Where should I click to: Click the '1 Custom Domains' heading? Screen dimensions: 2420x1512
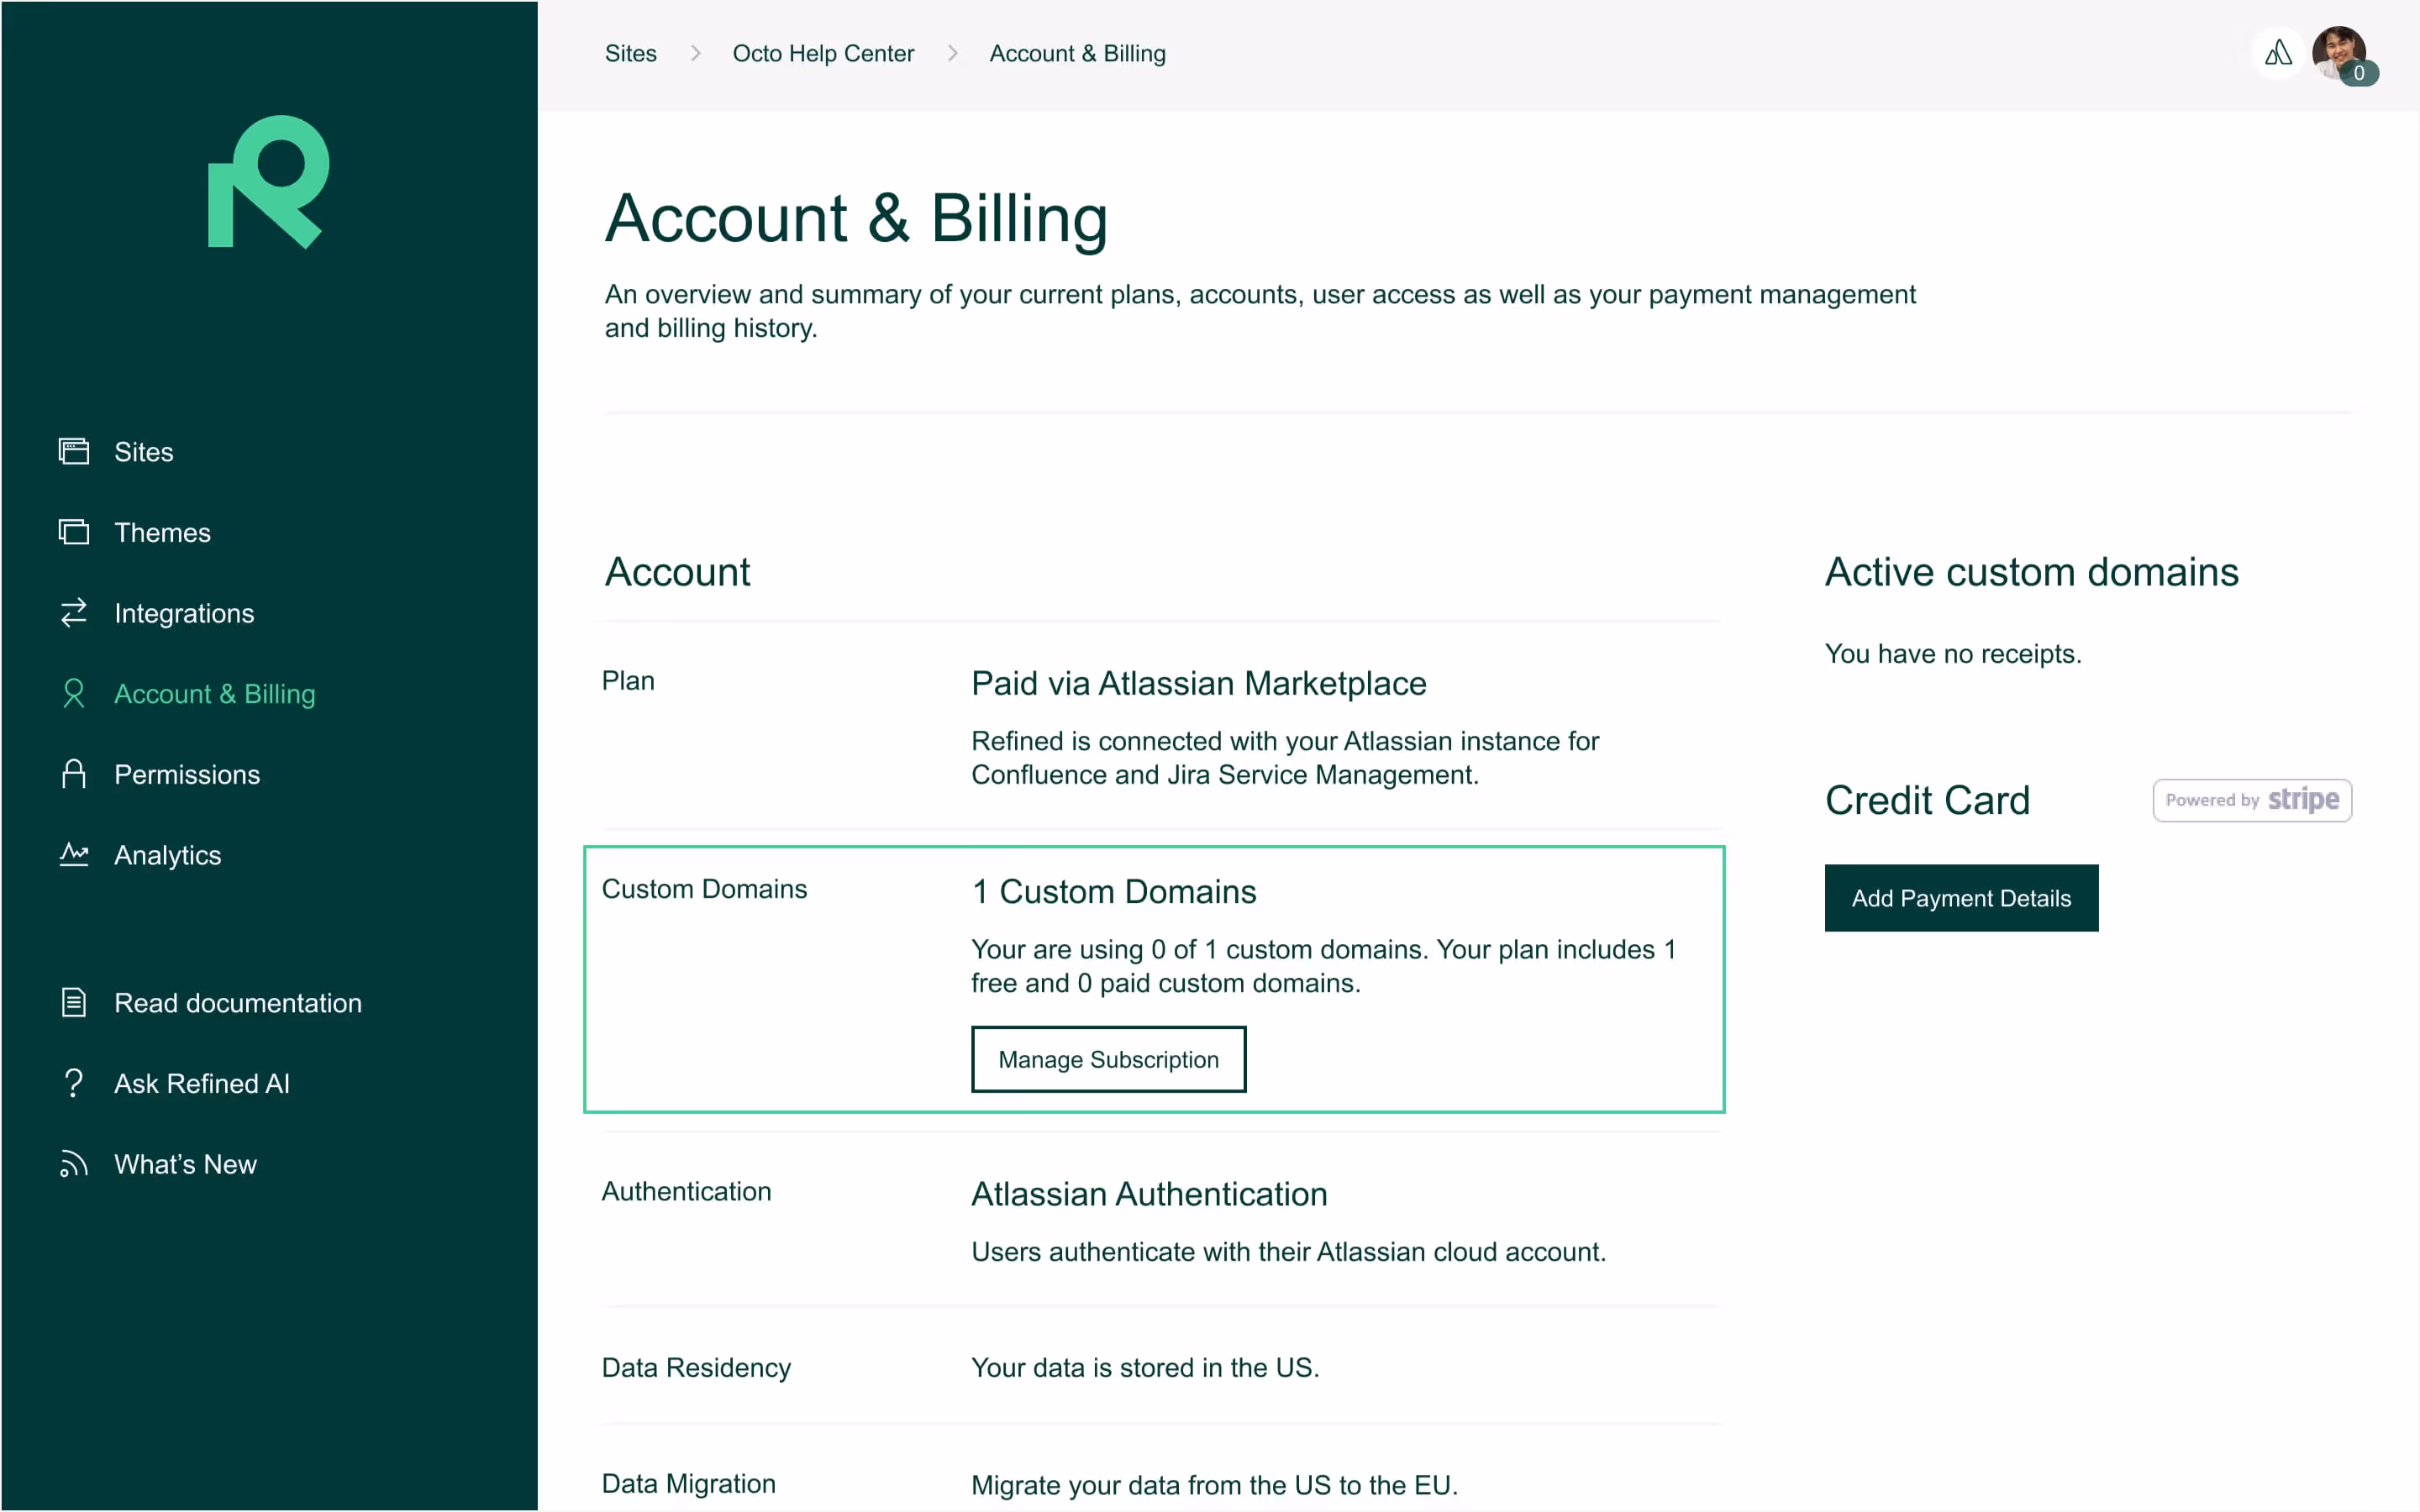click(x=1114, y=891)
